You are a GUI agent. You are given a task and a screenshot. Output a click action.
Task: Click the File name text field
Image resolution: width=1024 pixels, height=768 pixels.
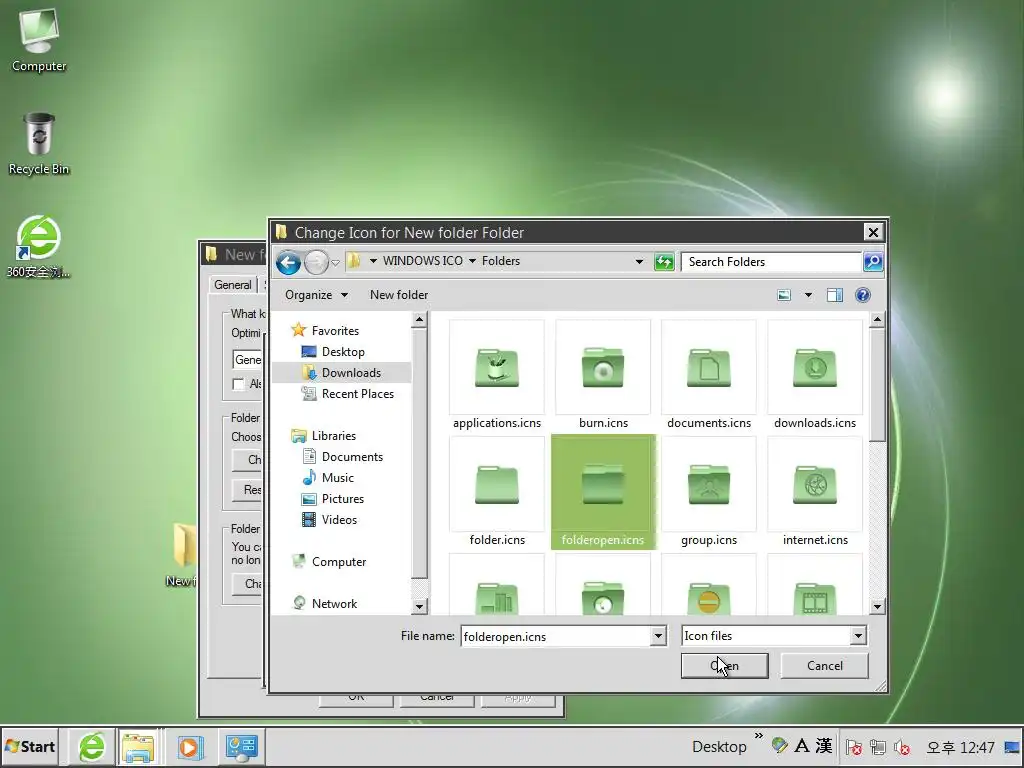coord(556,636)
